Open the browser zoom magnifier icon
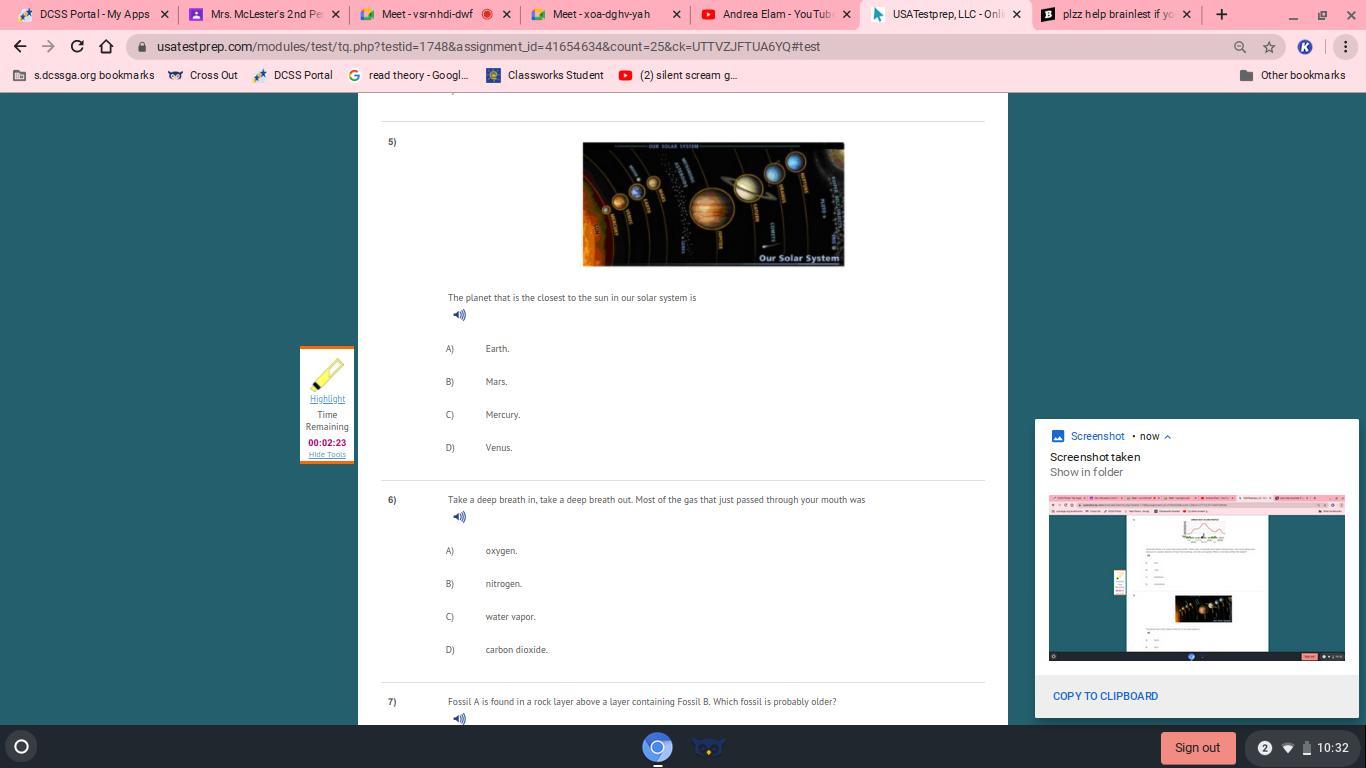 (1240, 47)
